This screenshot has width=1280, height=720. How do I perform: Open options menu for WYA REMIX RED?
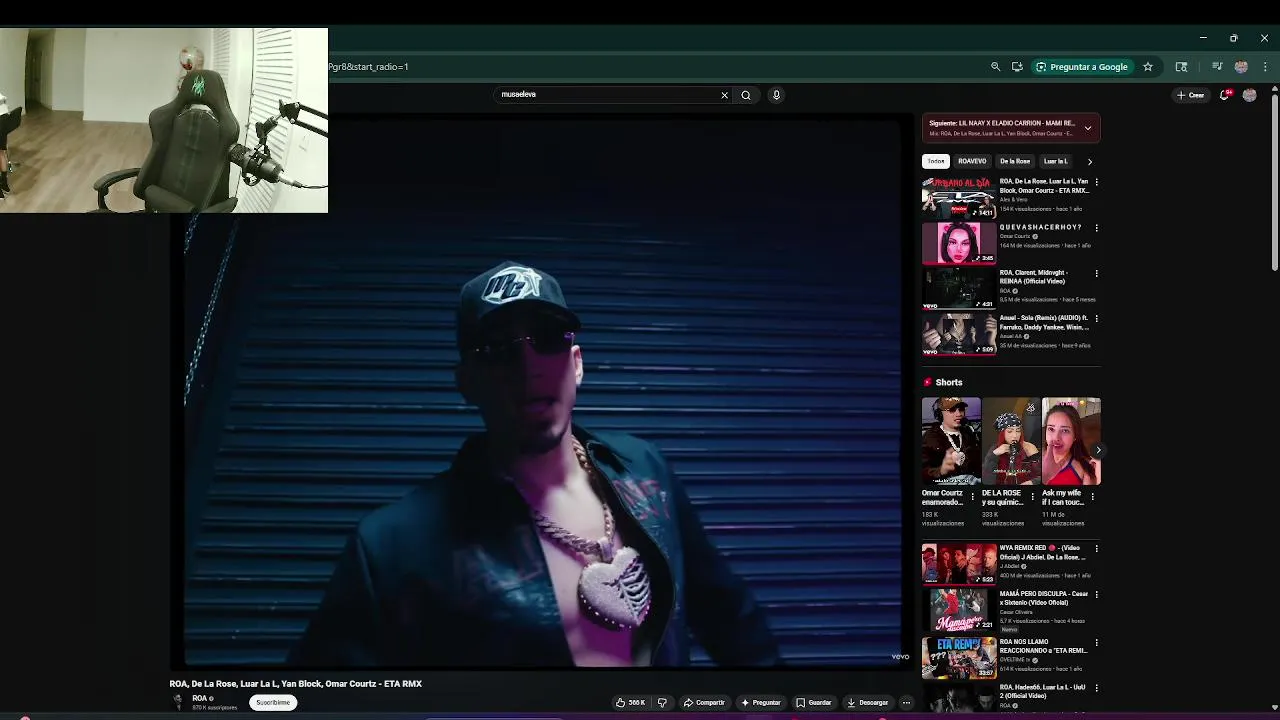click(x=1096, y=548)
